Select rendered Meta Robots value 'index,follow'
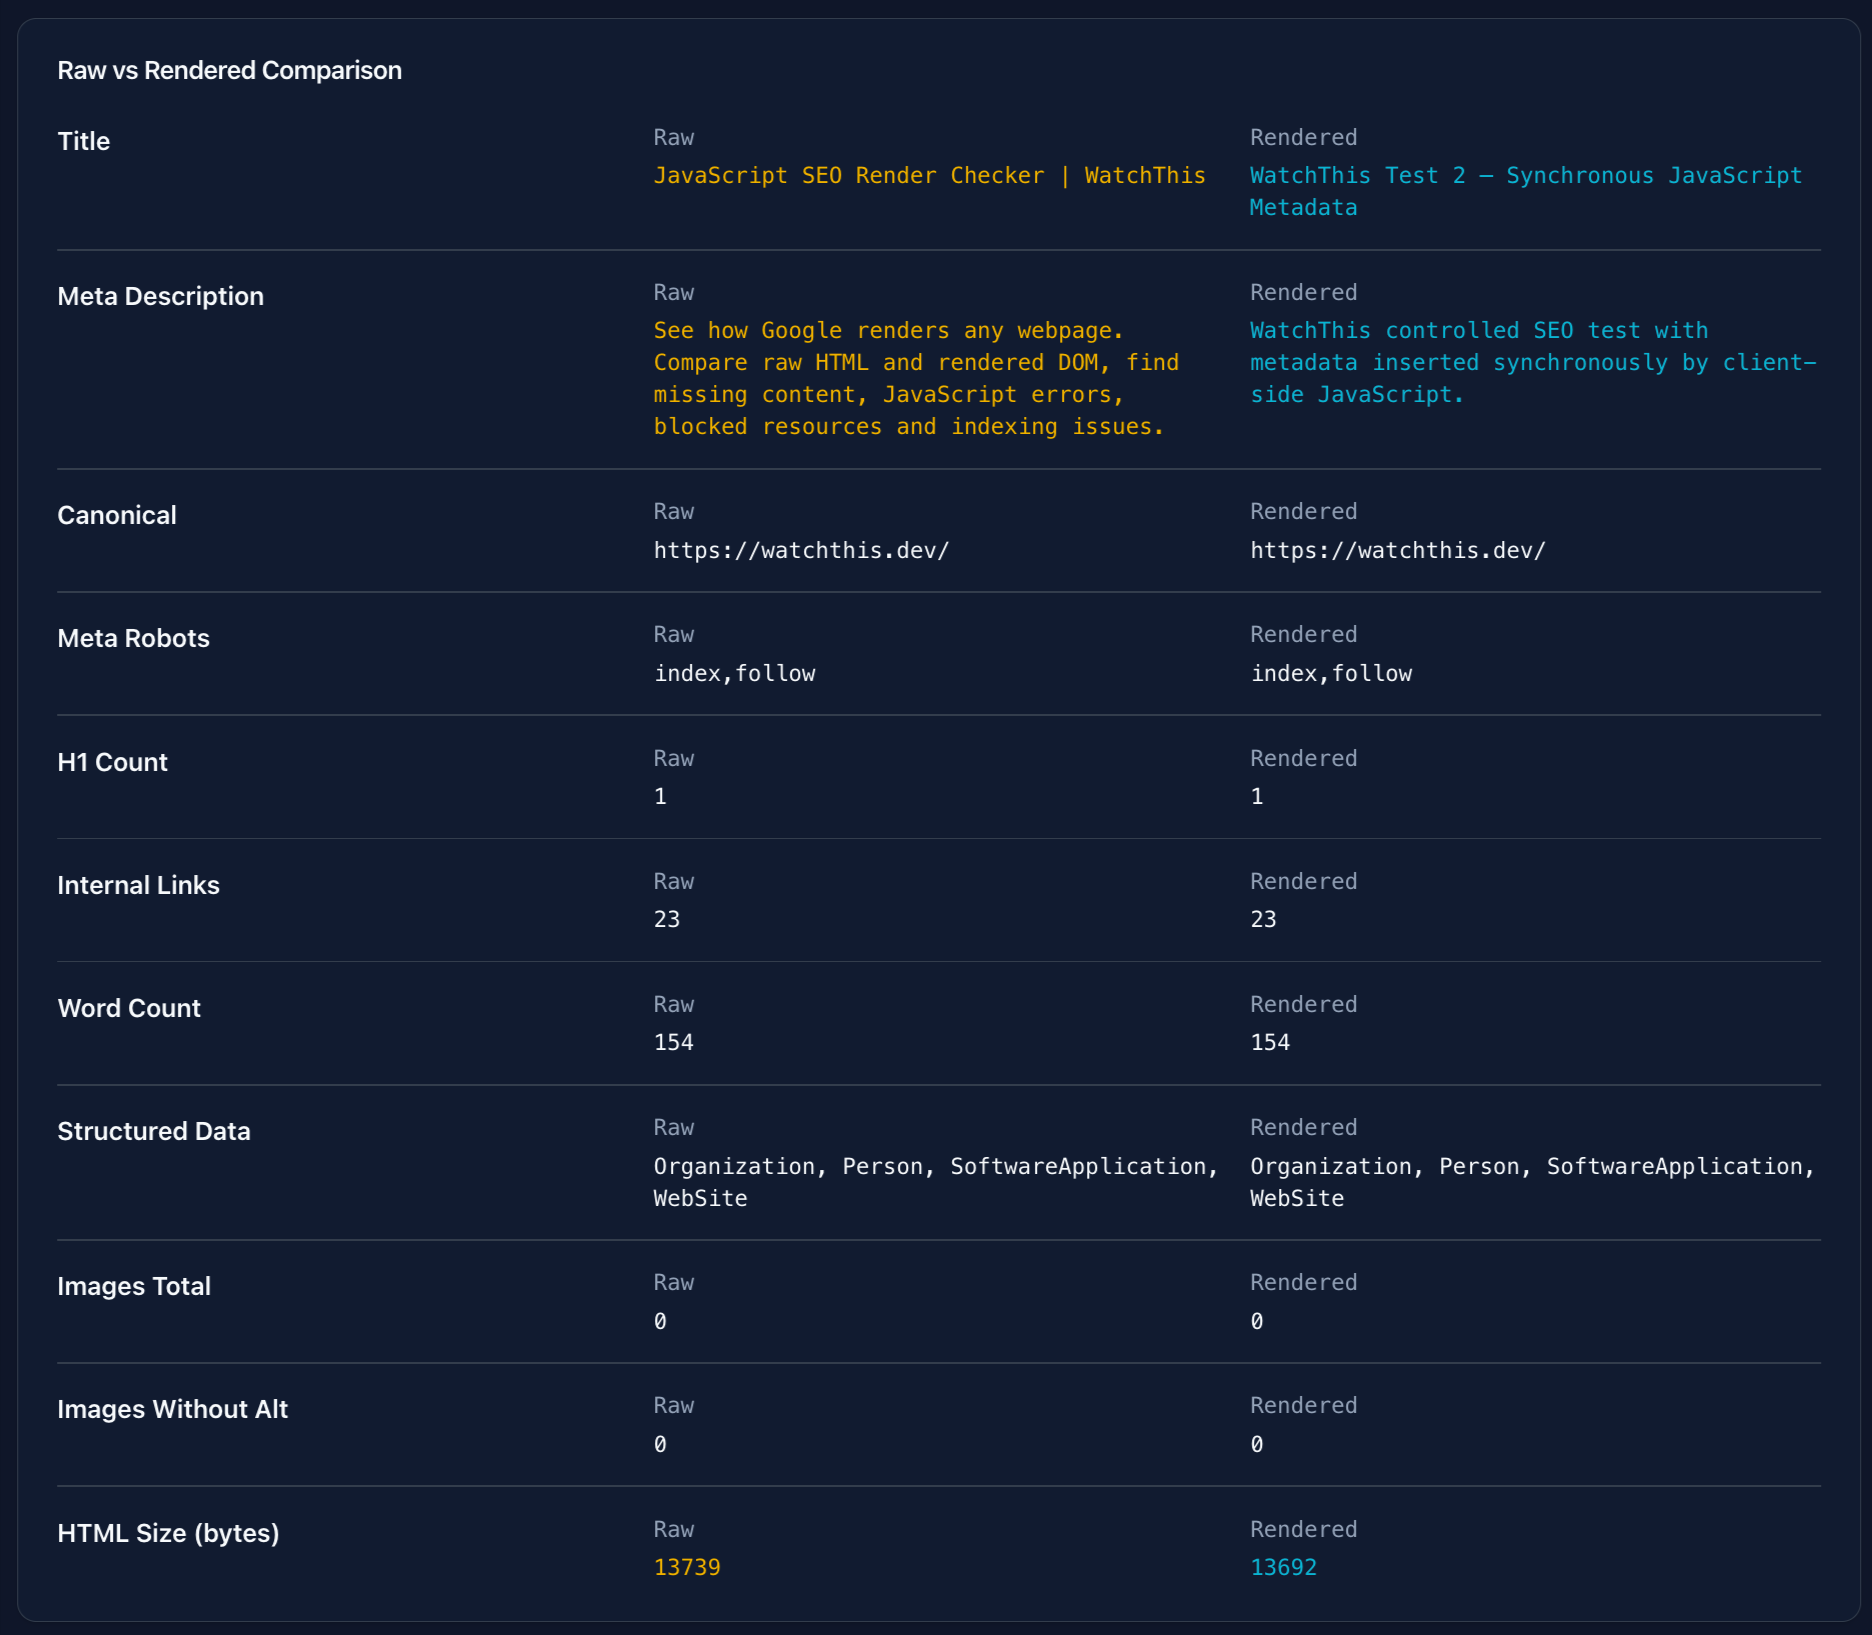Viewport: 1872px width, 1635px height. coord(1331,674)
